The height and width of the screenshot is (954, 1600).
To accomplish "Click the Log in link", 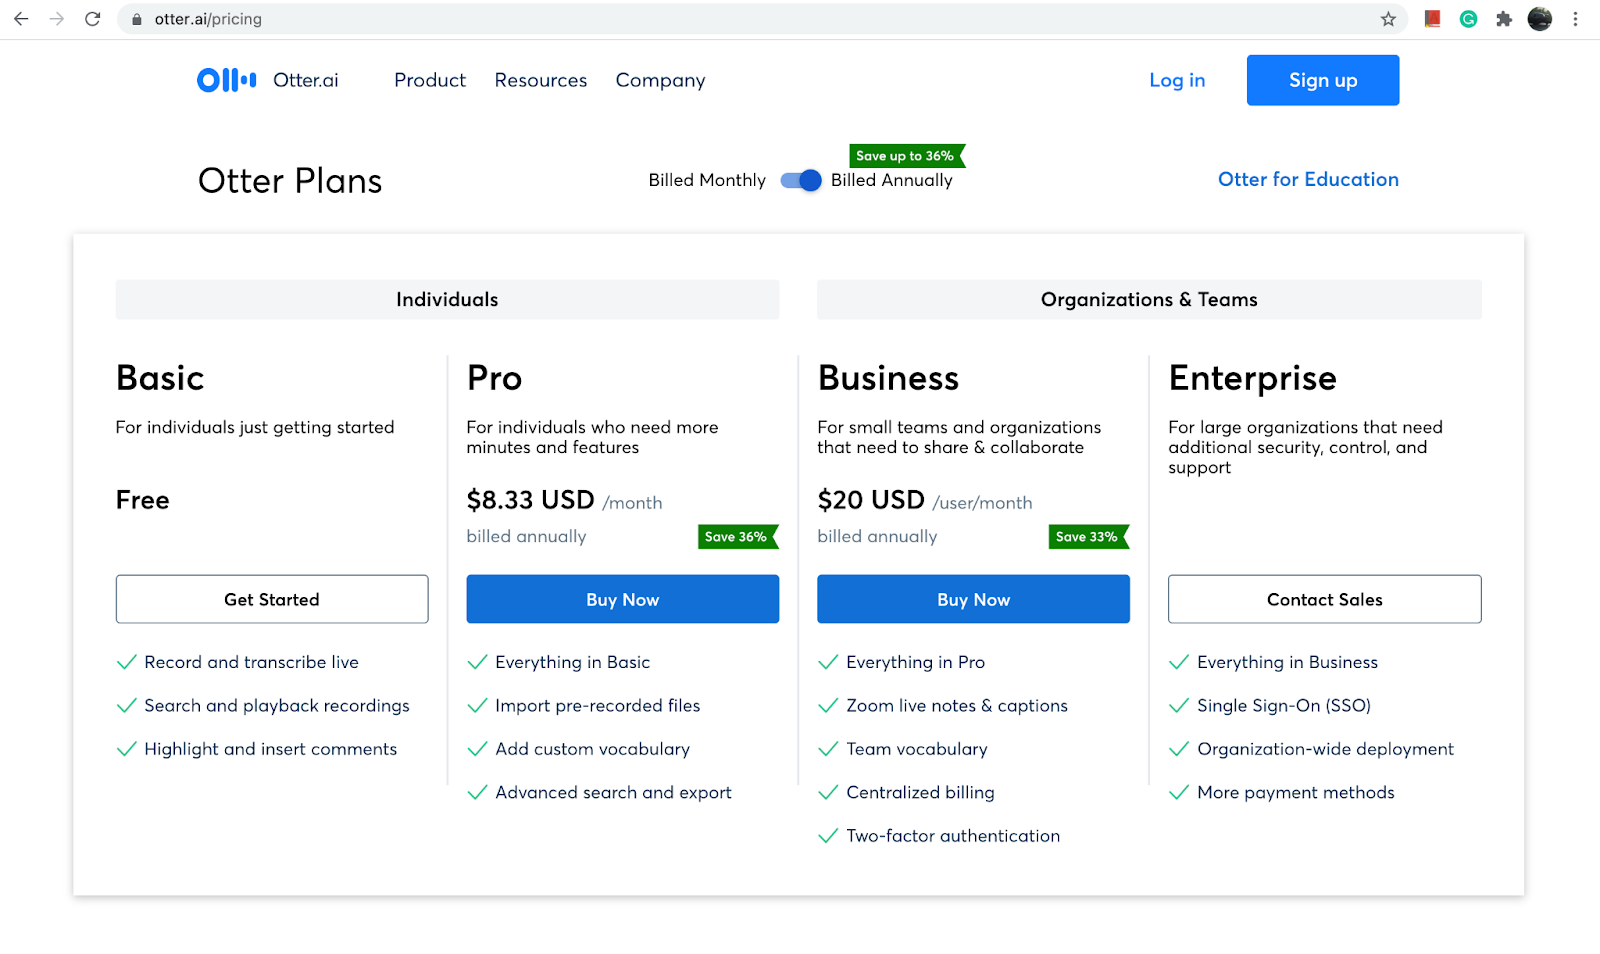I will point(1177,80).
